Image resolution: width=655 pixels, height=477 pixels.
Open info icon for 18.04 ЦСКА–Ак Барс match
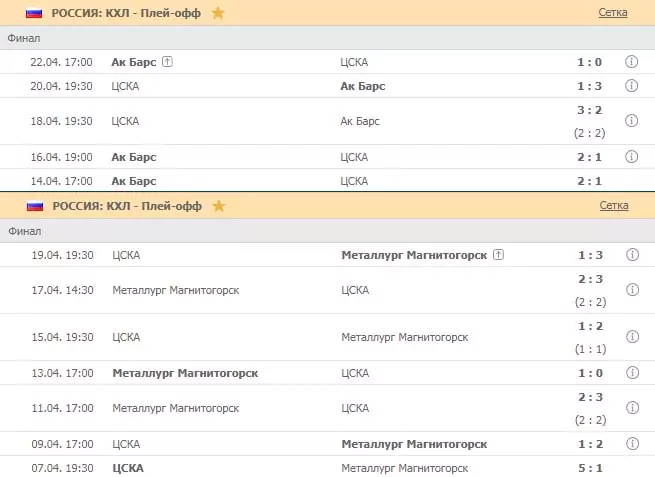click(x=631, y=121)
